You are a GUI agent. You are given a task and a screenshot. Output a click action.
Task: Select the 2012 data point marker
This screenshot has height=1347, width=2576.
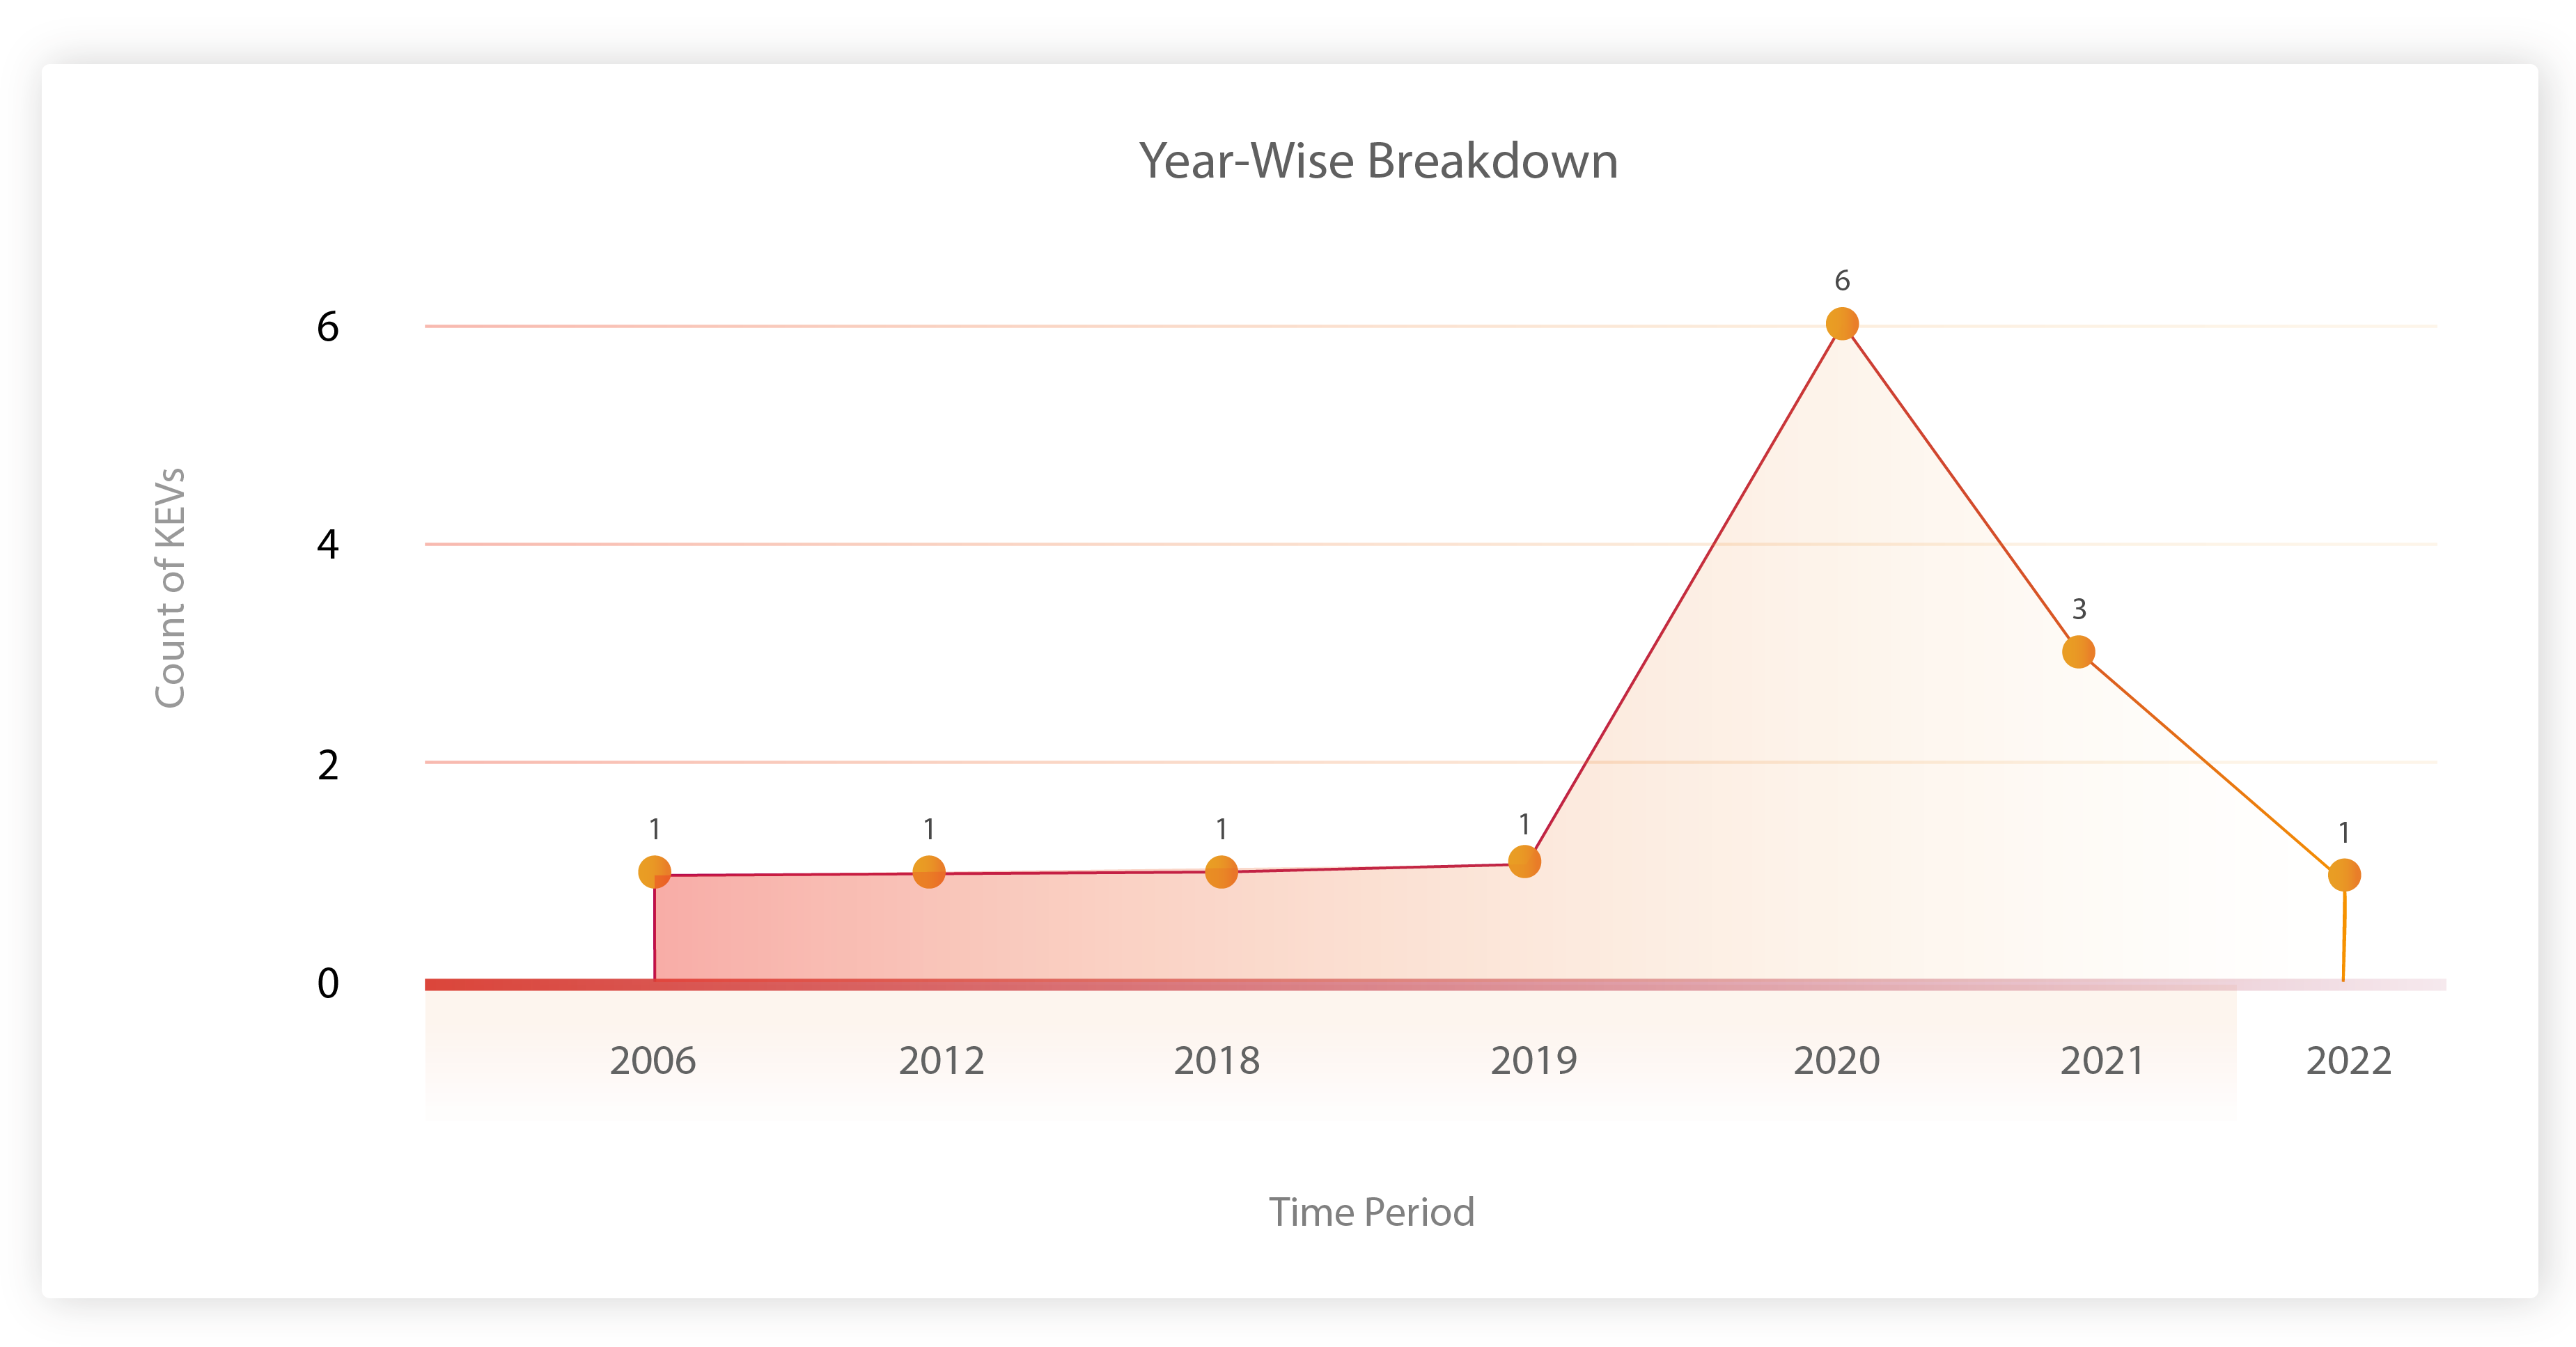coord(929,872)
